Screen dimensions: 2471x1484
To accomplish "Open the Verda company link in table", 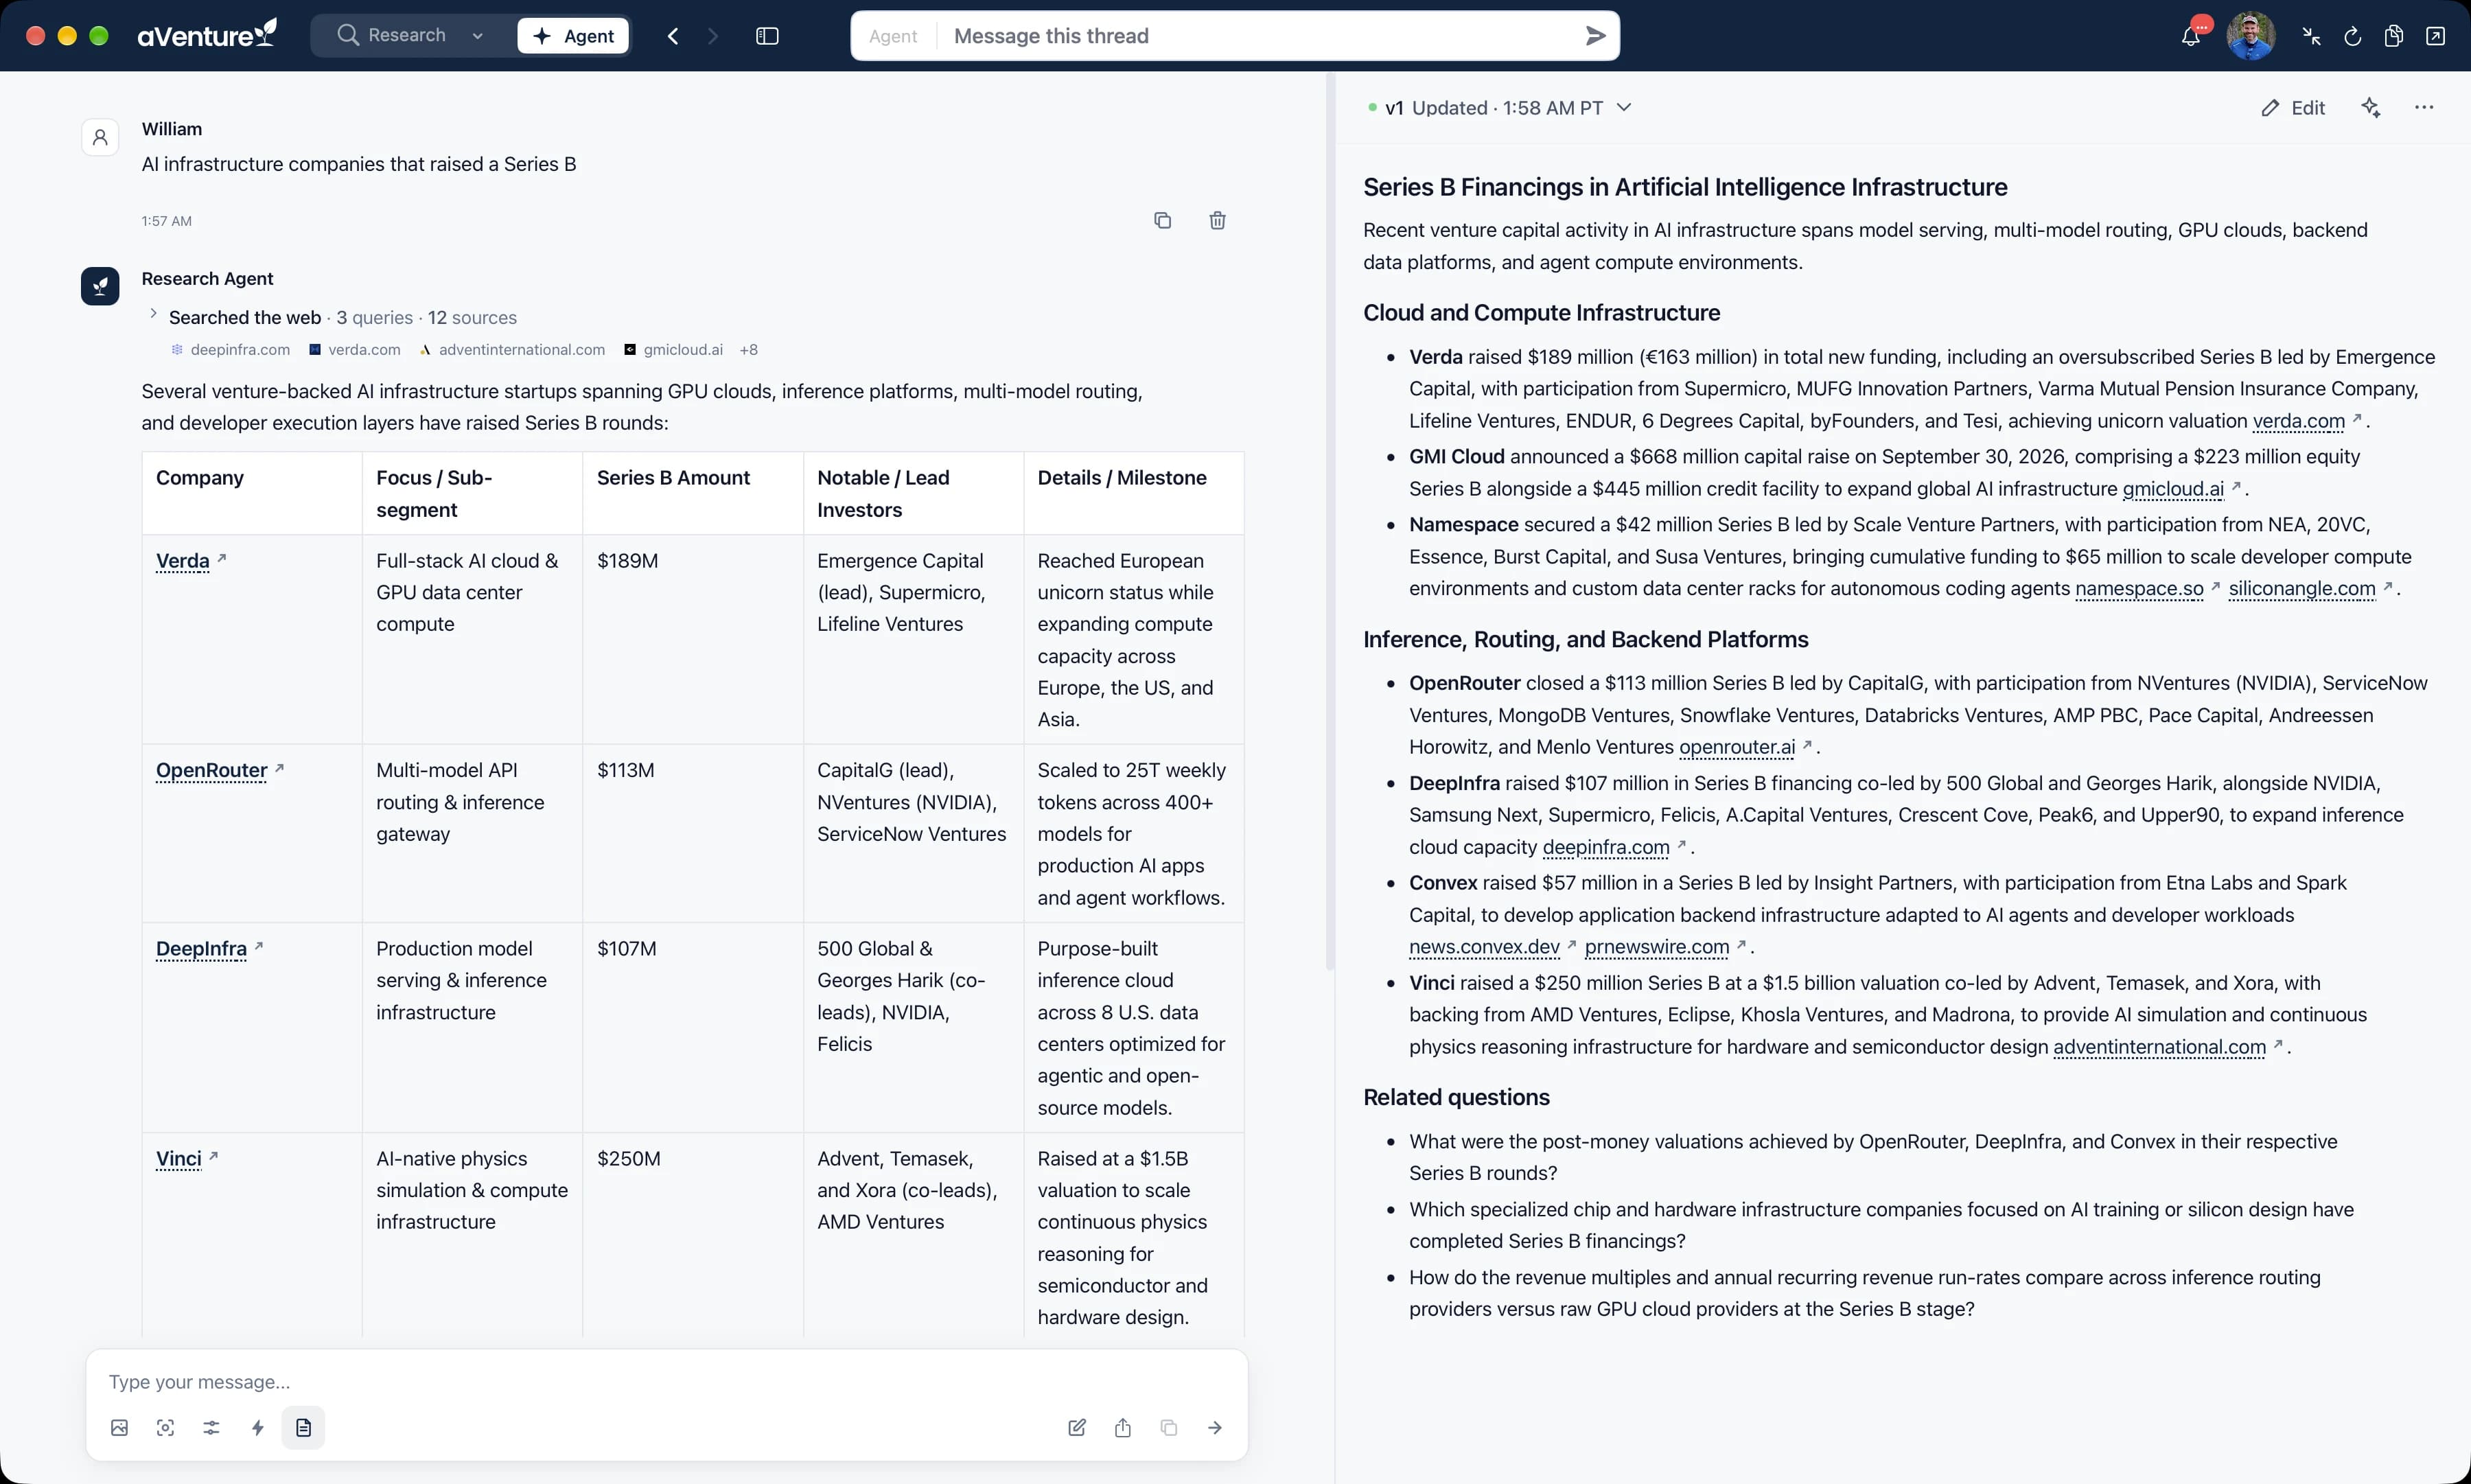I will pyautogui.click(x=183, y=561).
